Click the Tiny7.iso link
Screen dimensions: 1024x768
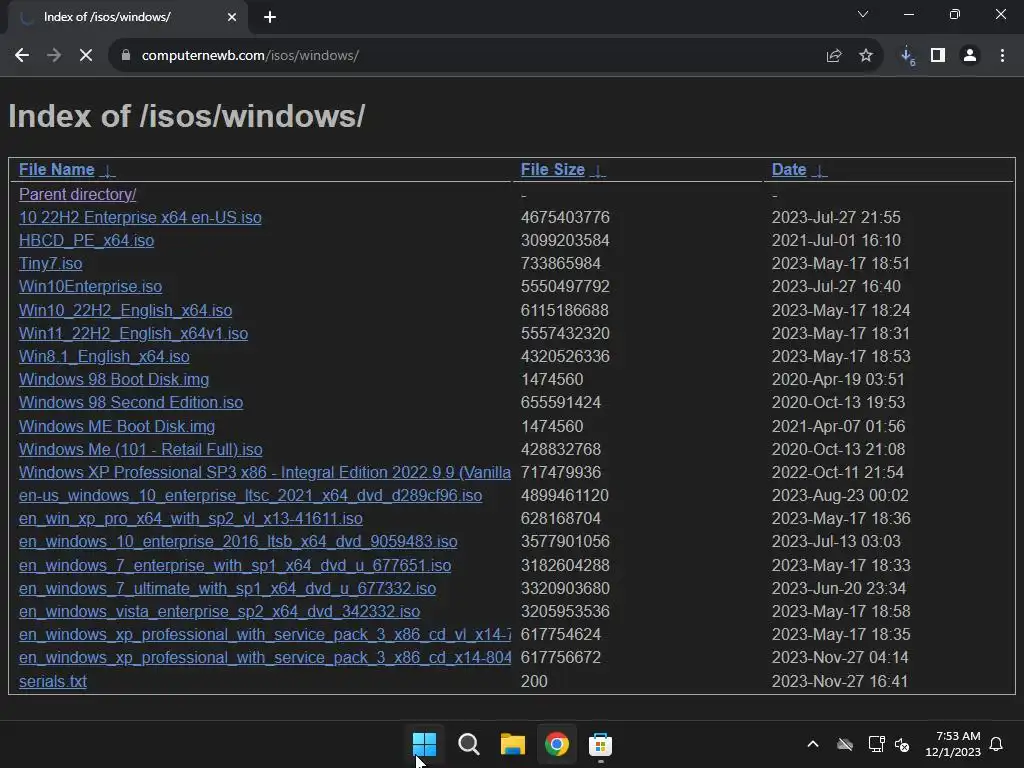point(50,264)
